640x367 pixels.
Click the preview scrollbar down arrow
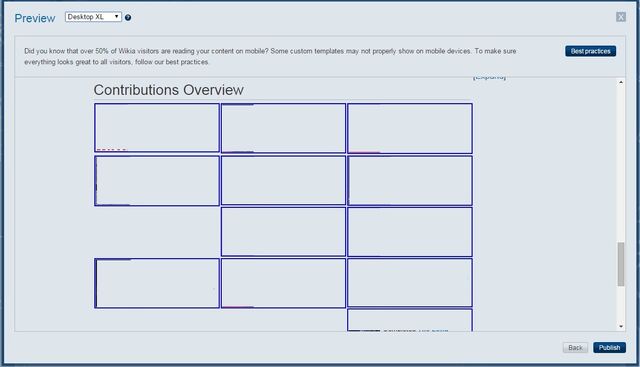[x=621, y=326]
